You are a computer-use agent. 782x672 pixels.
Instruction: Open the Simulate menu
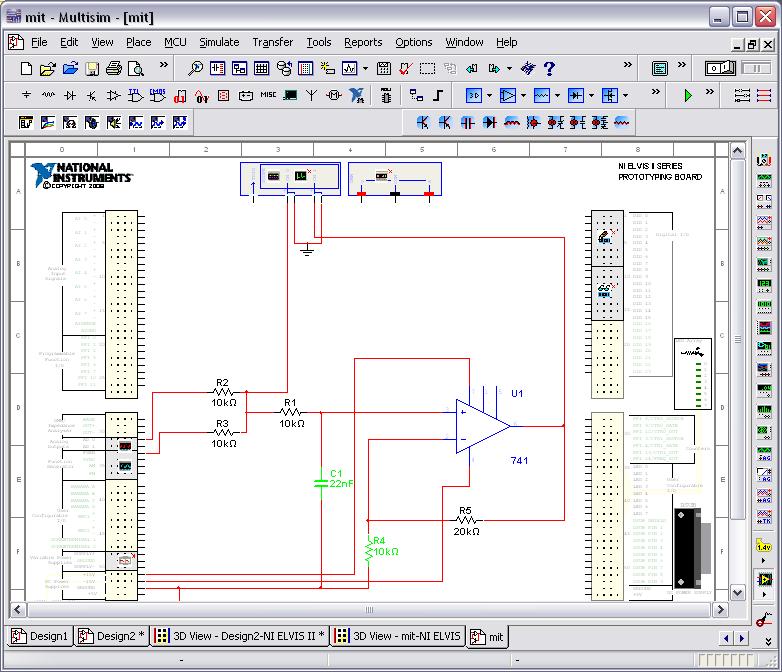218,42
